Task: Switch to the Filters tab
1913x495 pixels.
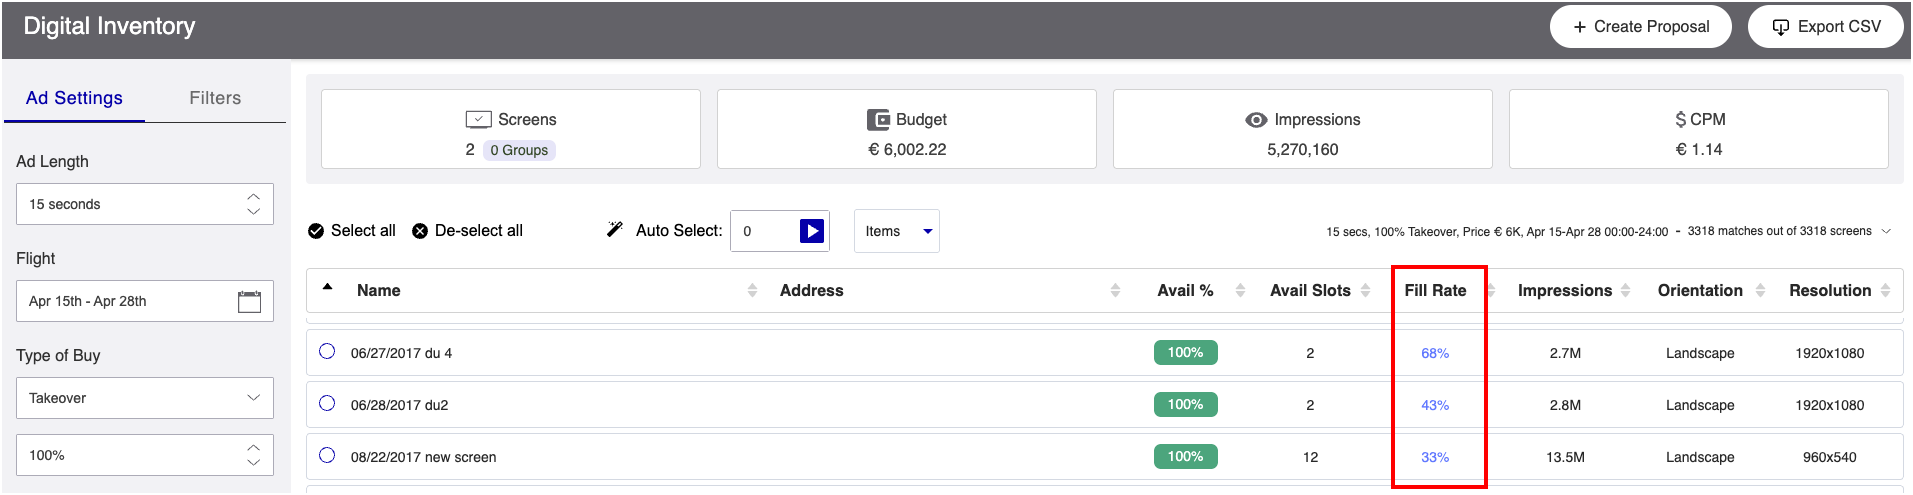Action: coord(215,98)
